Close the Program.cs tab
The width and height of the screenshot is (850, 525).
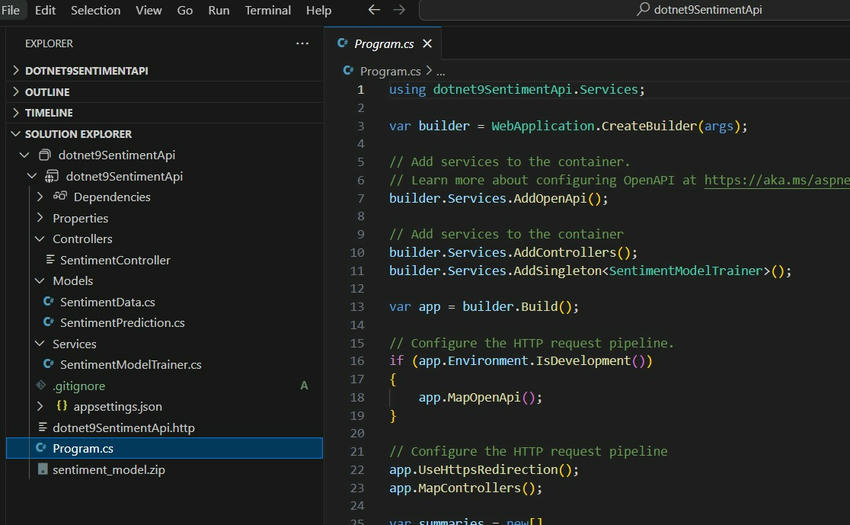[427, 43]
